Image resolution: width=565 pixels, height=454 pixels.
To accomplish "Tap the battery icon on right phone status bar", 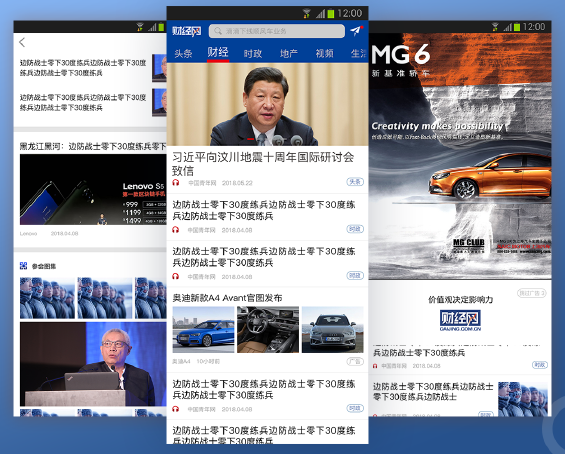I will point(517,27).
